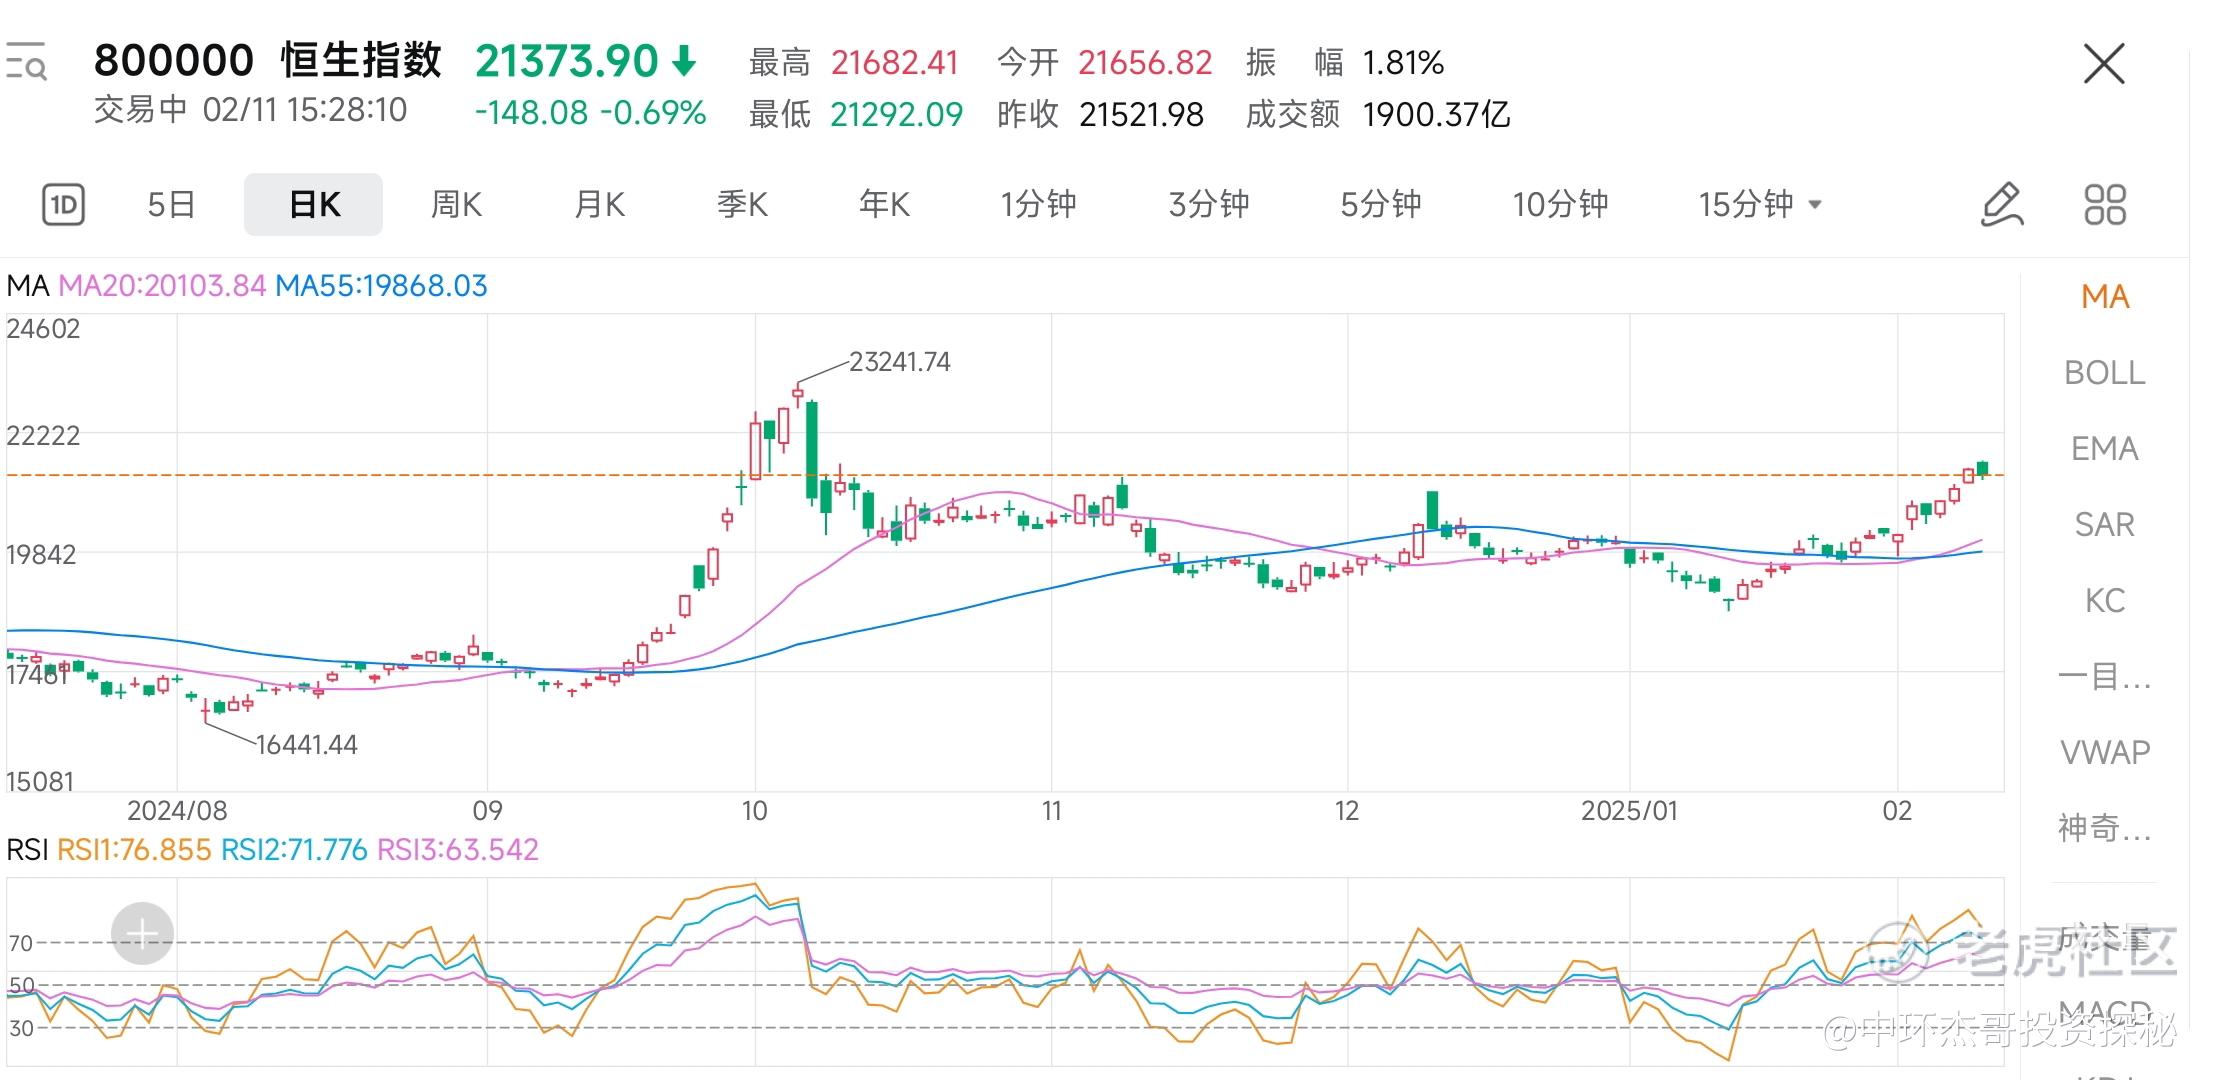Open the stock search list icon
2221x1080 pixels.
point(26,62)
